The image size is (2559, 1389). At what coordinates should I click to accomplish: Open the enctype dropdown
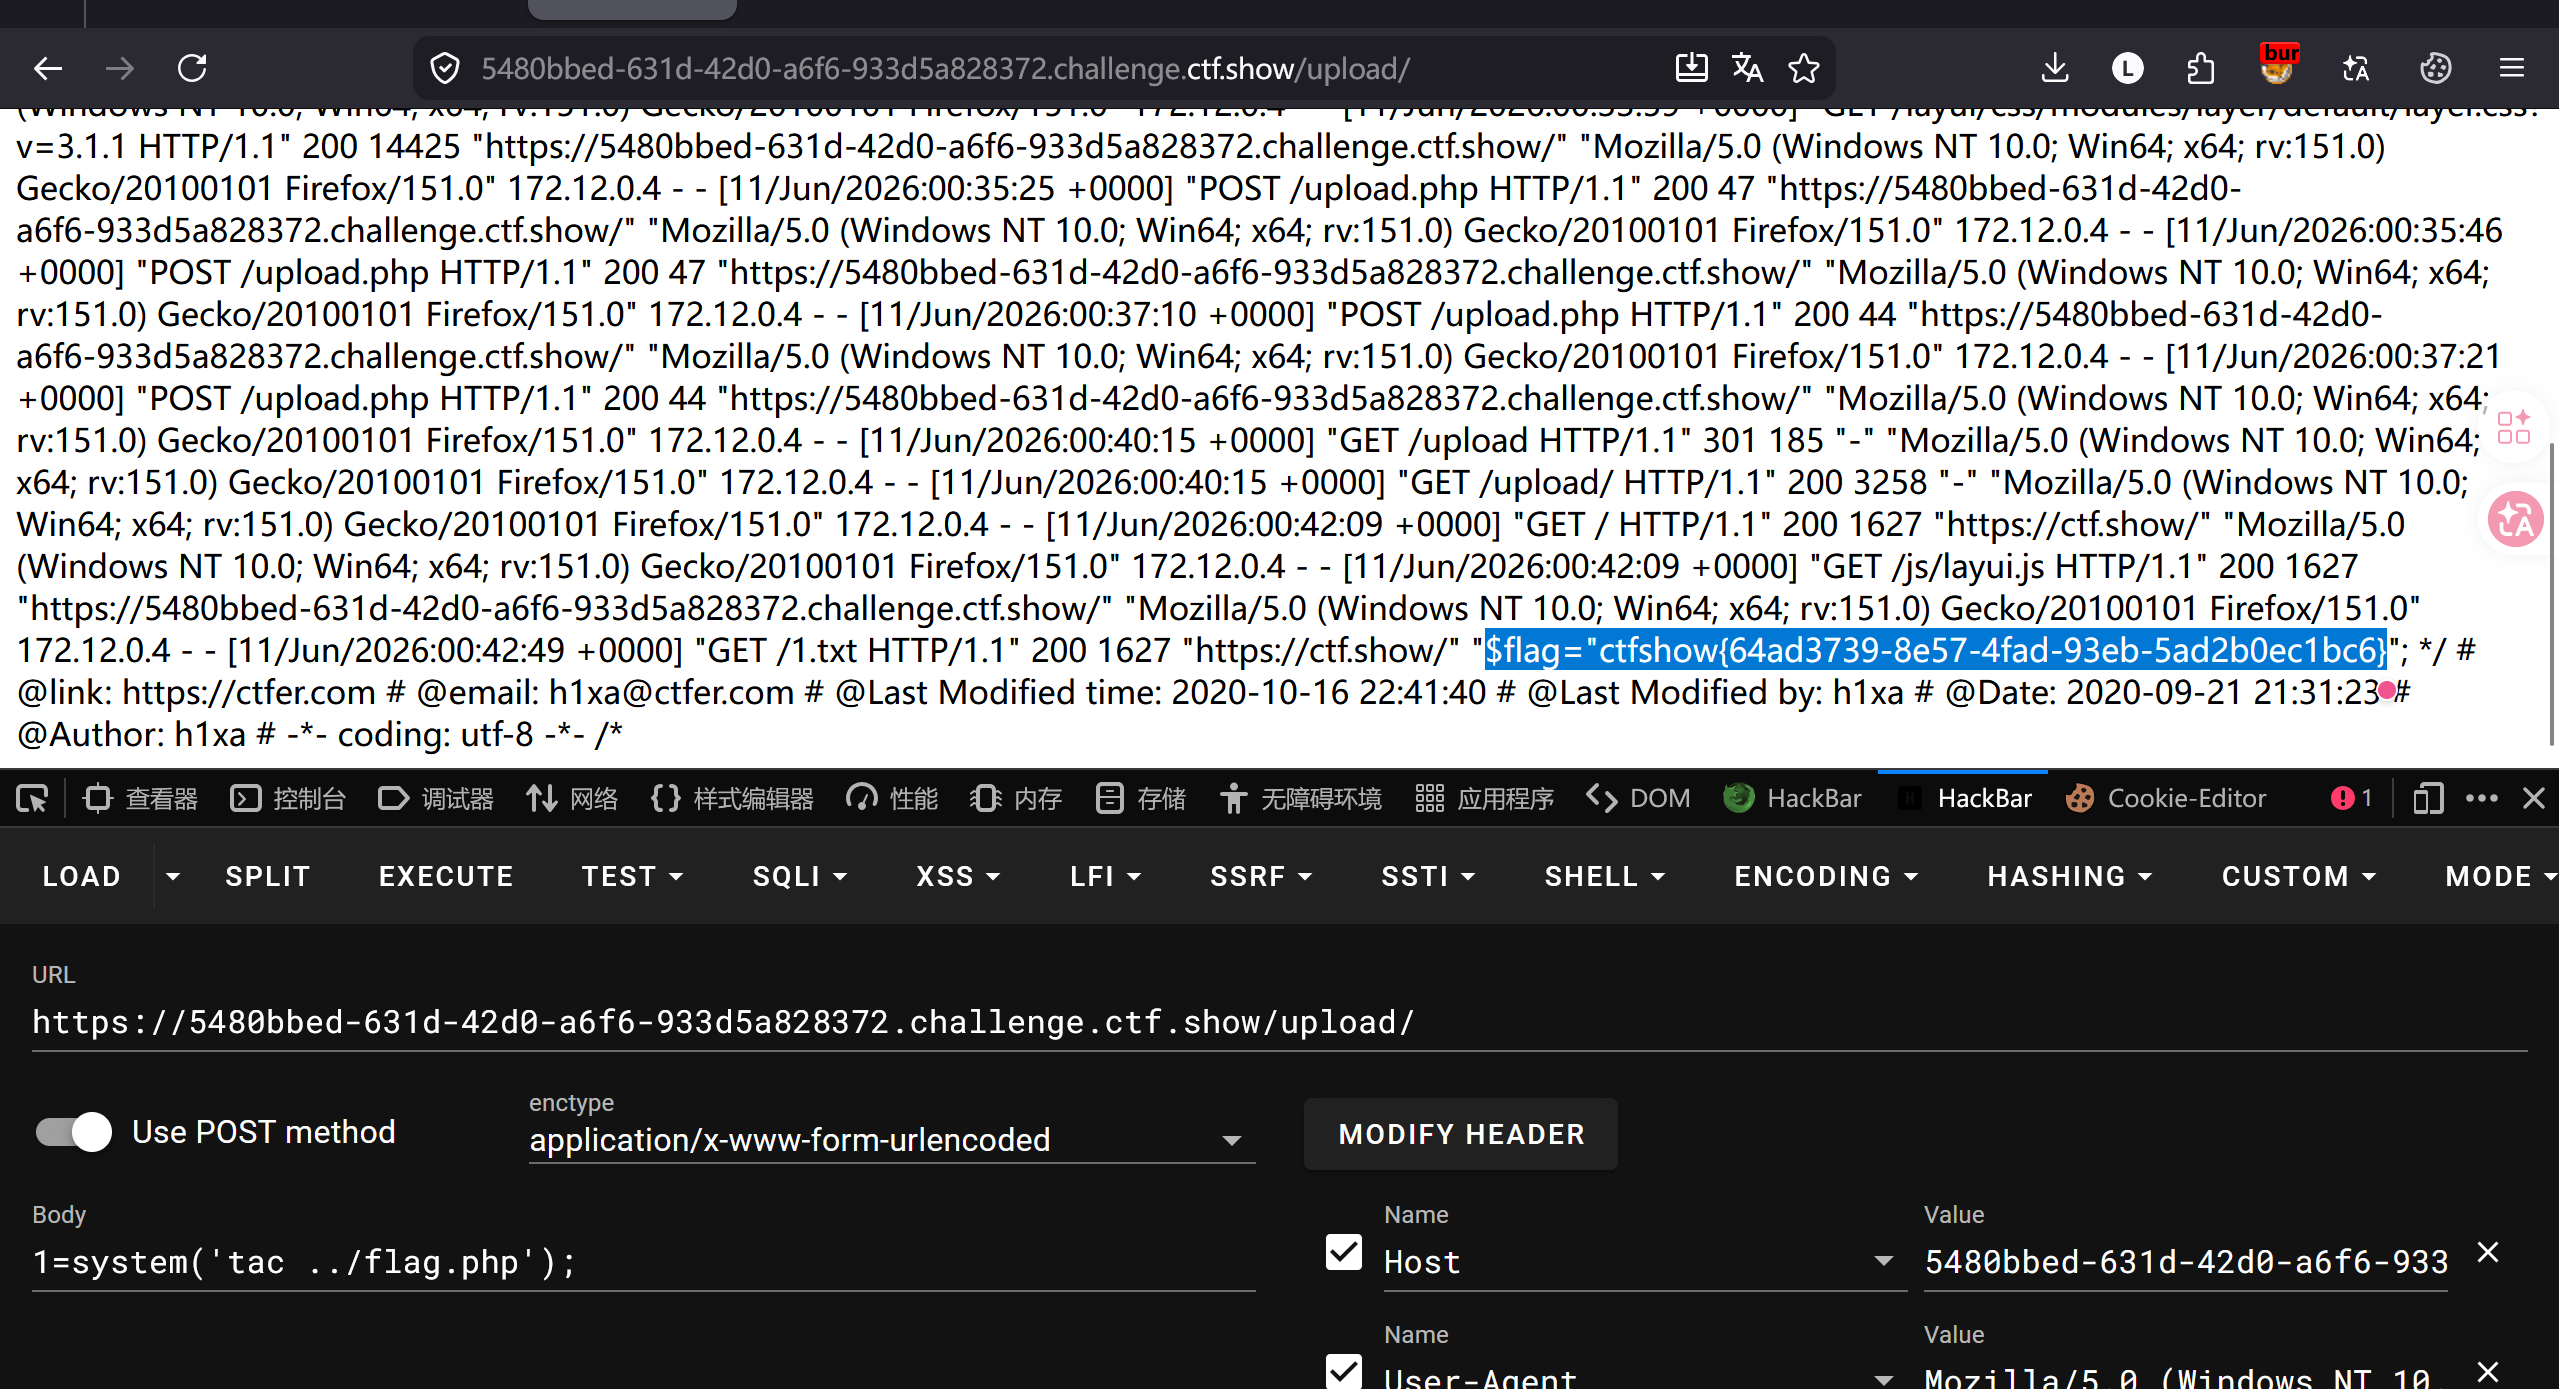pyautogui.click(x=891, y=1140)
